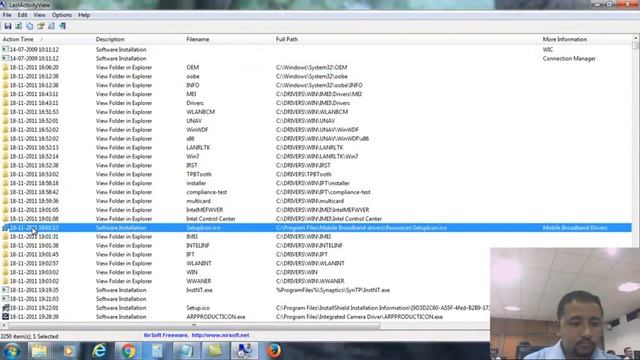The height and width of the screenshot is (360, 640).
Task: Select the row with filename IRST
Action: click(316, 165)
